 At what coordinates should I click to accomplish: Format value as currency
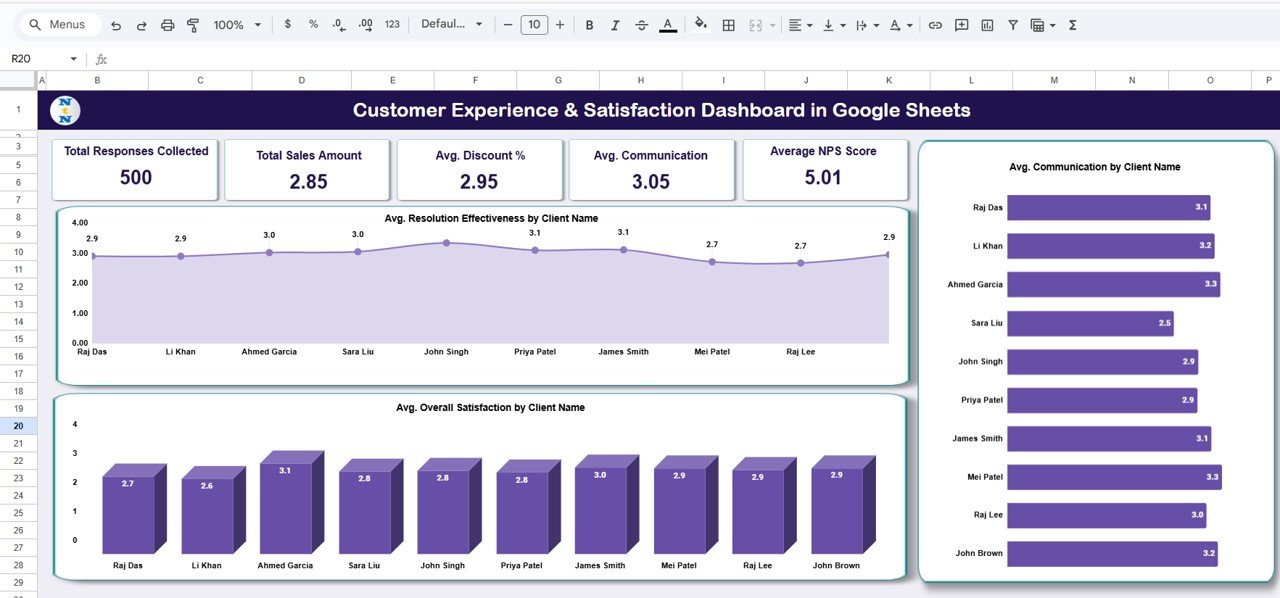click(x=287, y=24)
